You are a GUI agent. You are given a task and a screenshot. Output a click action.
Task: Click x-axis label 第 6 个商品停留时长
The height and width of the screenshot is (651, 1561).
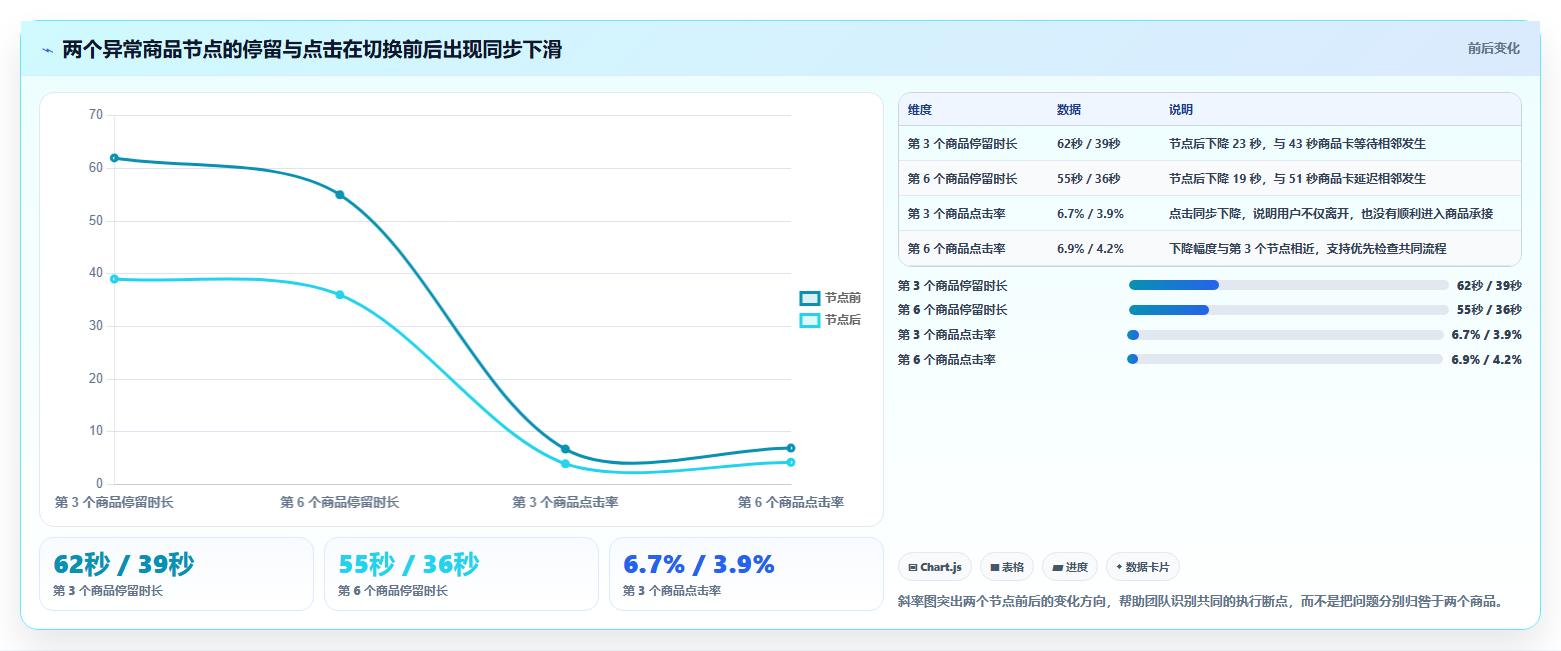click(x=340, y=502)
